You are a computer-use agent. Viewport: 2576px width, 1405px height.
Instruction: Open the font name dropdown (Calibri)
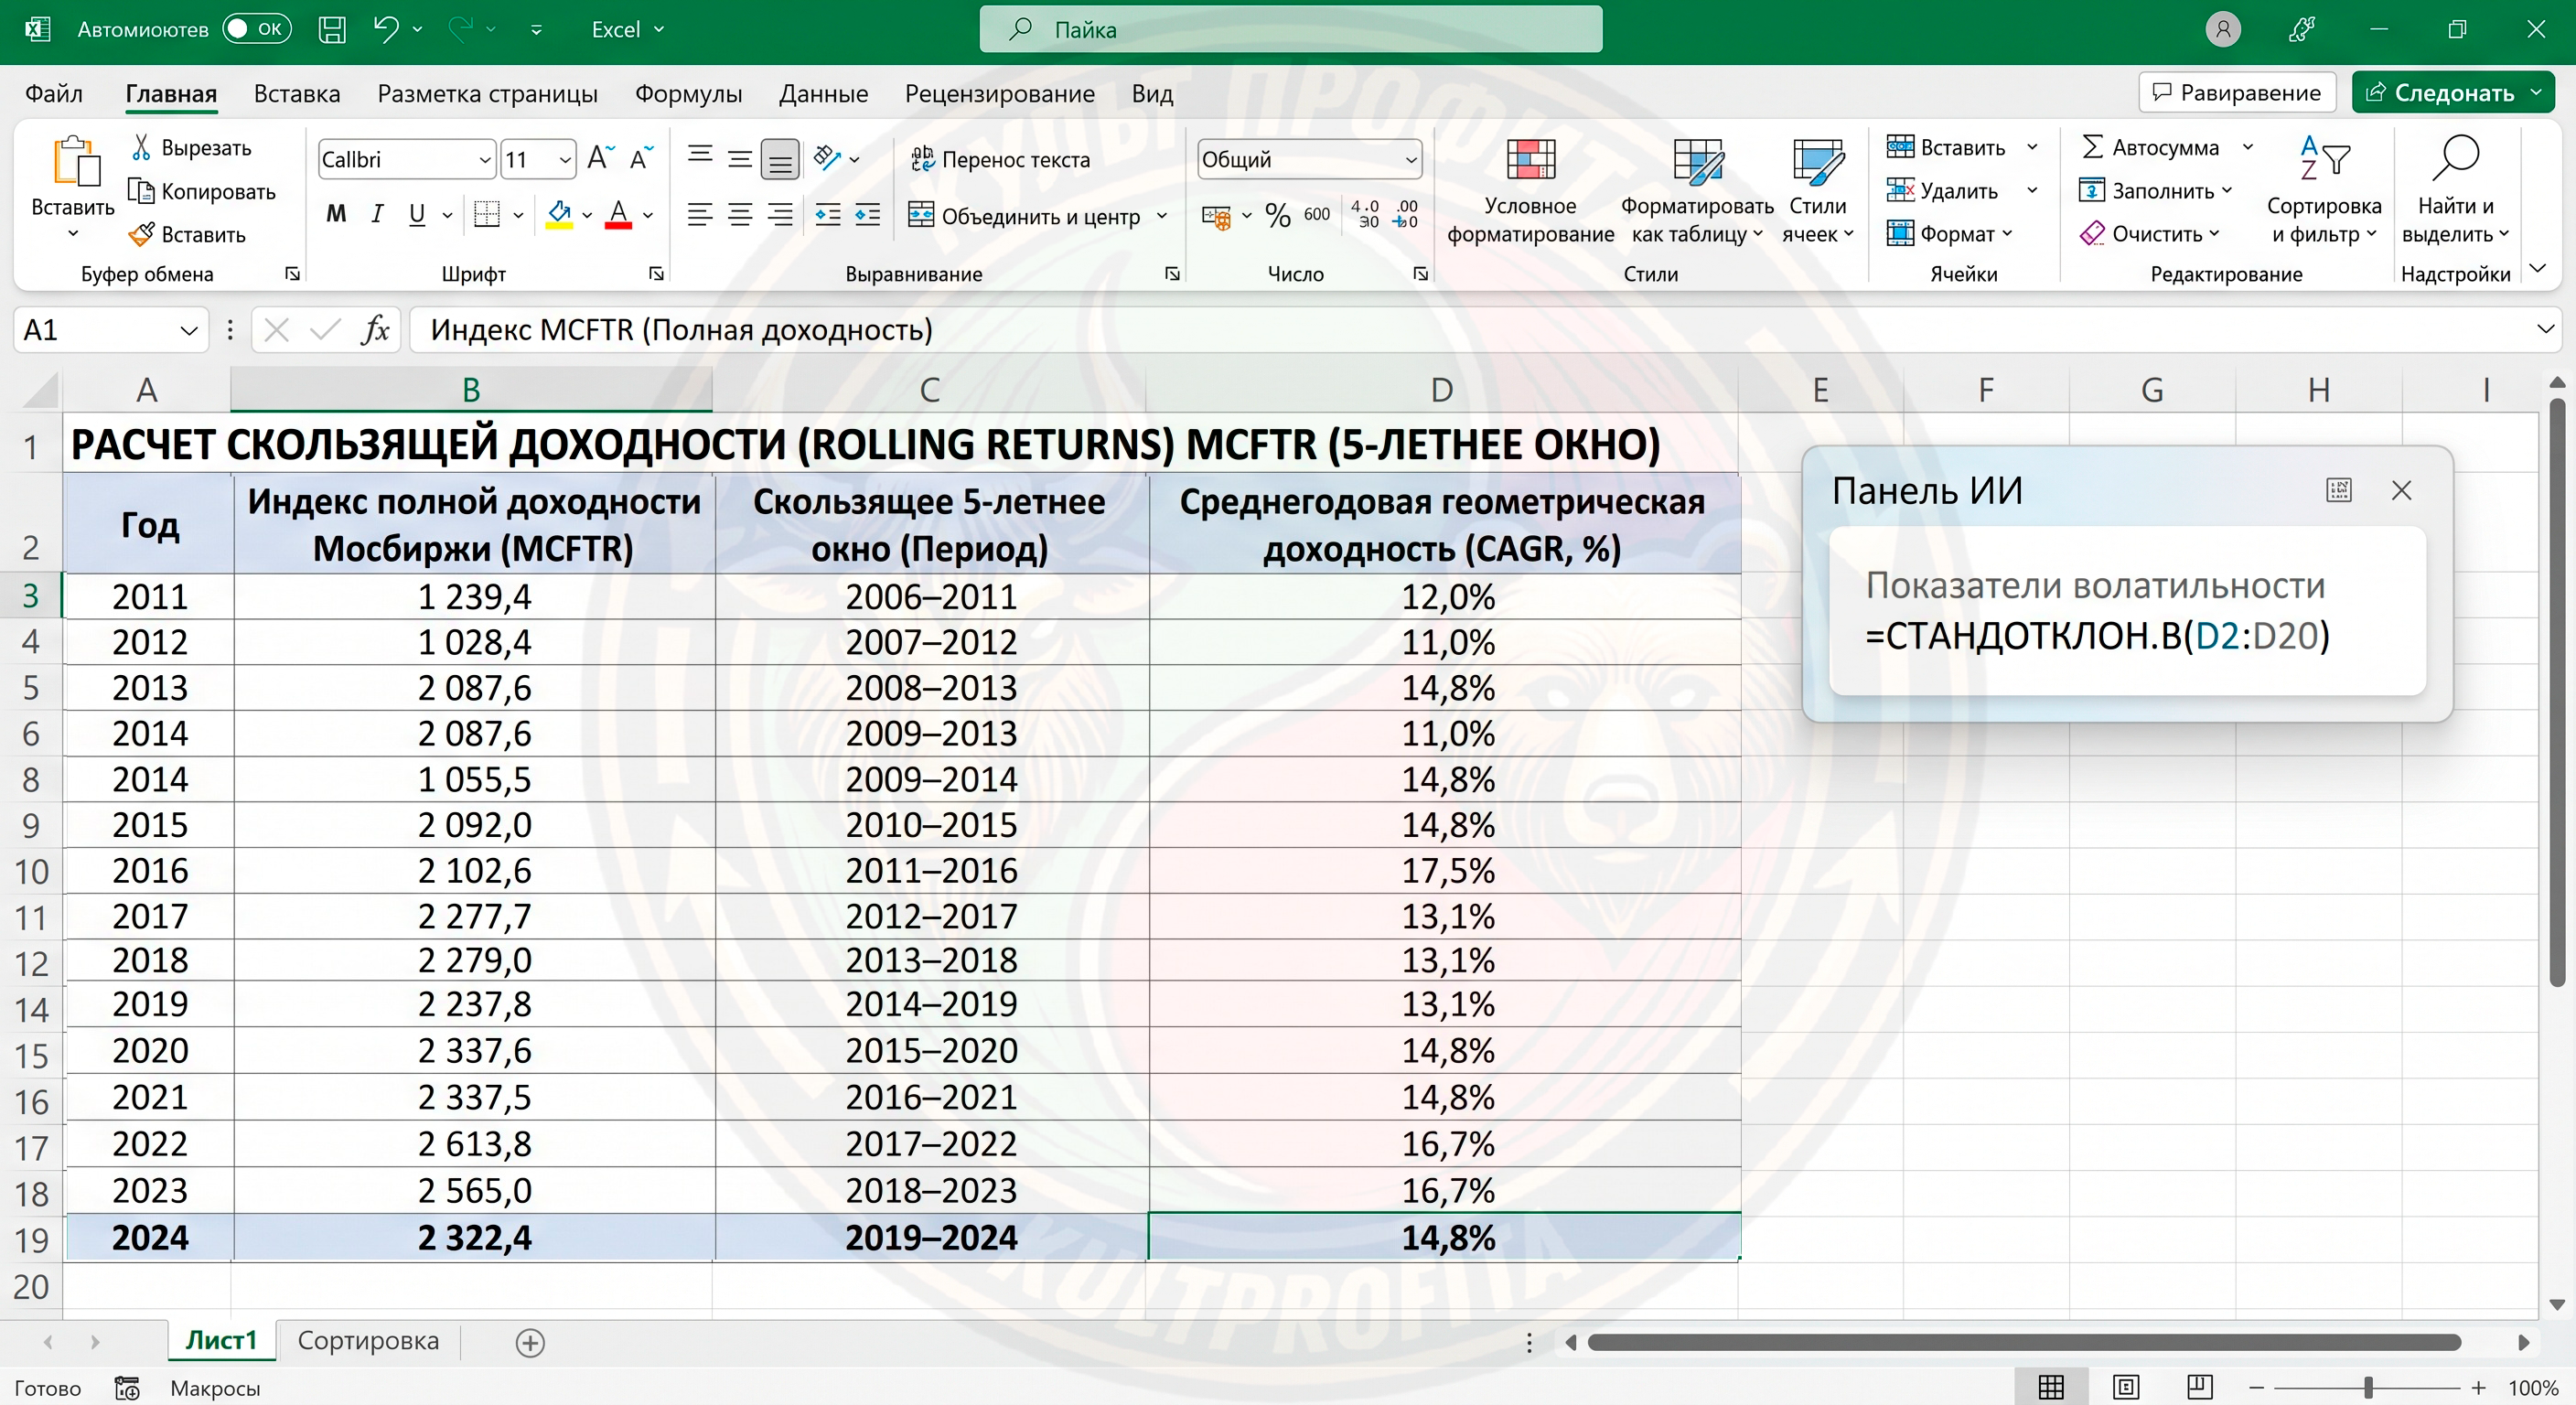(484, 160)
